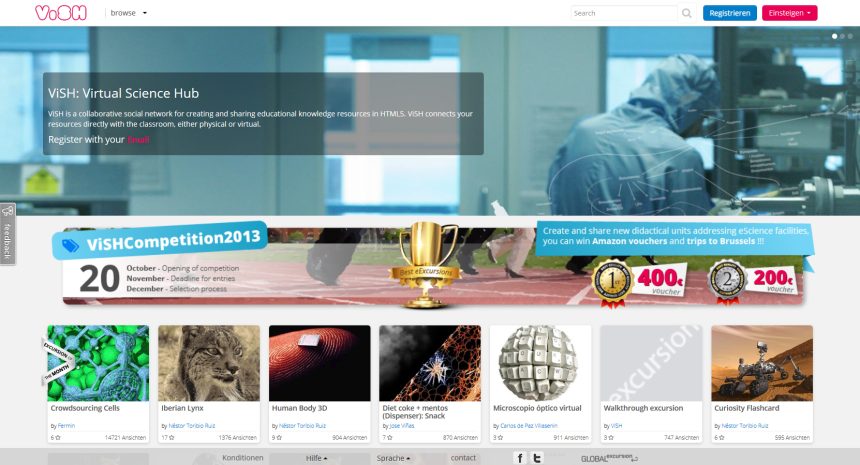Click the star rating on Iberian Lynx card
Screen dimensions: 860x465
click(x=168, y=438)
